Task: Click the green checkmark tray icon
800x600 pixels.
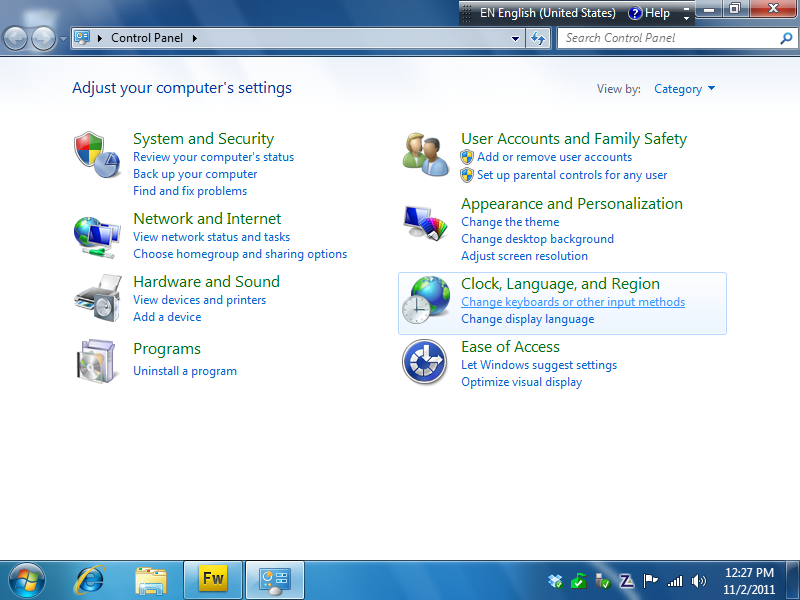Action: pyautogui.click(x=579, y=581)
